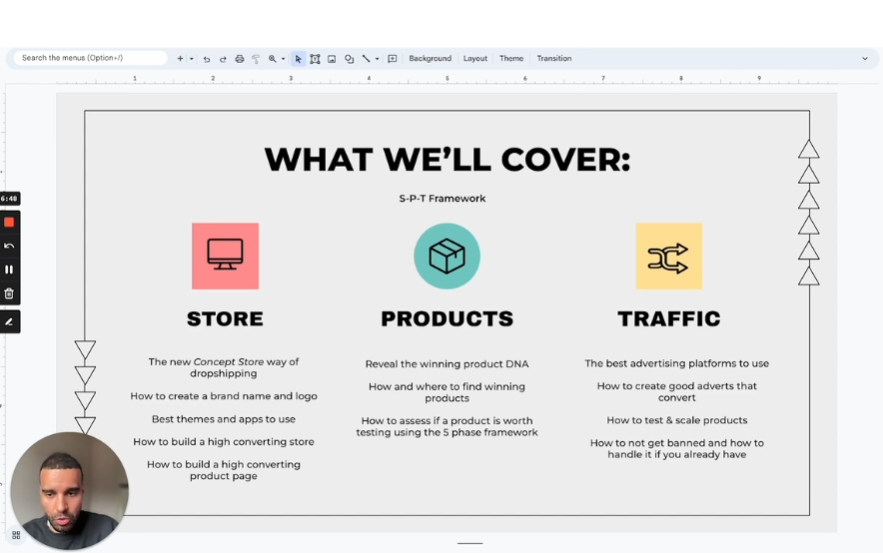Open the Layout menu
Screen dimensions: 883x553
point(475,59)
